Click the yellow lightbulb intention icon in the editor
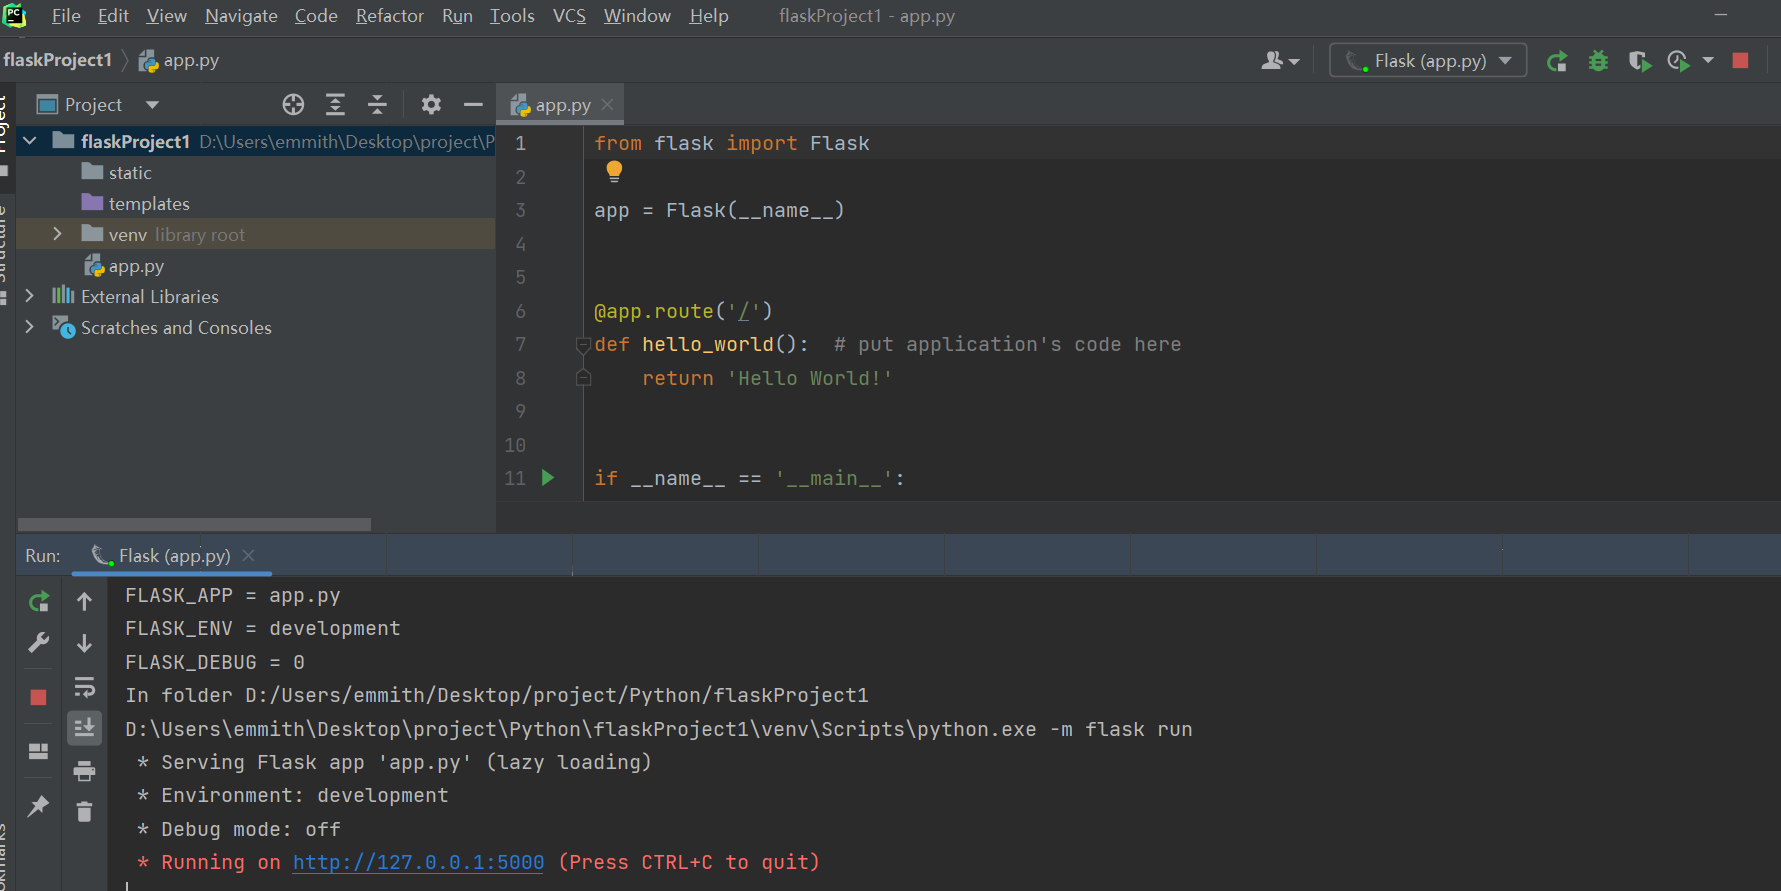1781x891 pixels. 614,172
